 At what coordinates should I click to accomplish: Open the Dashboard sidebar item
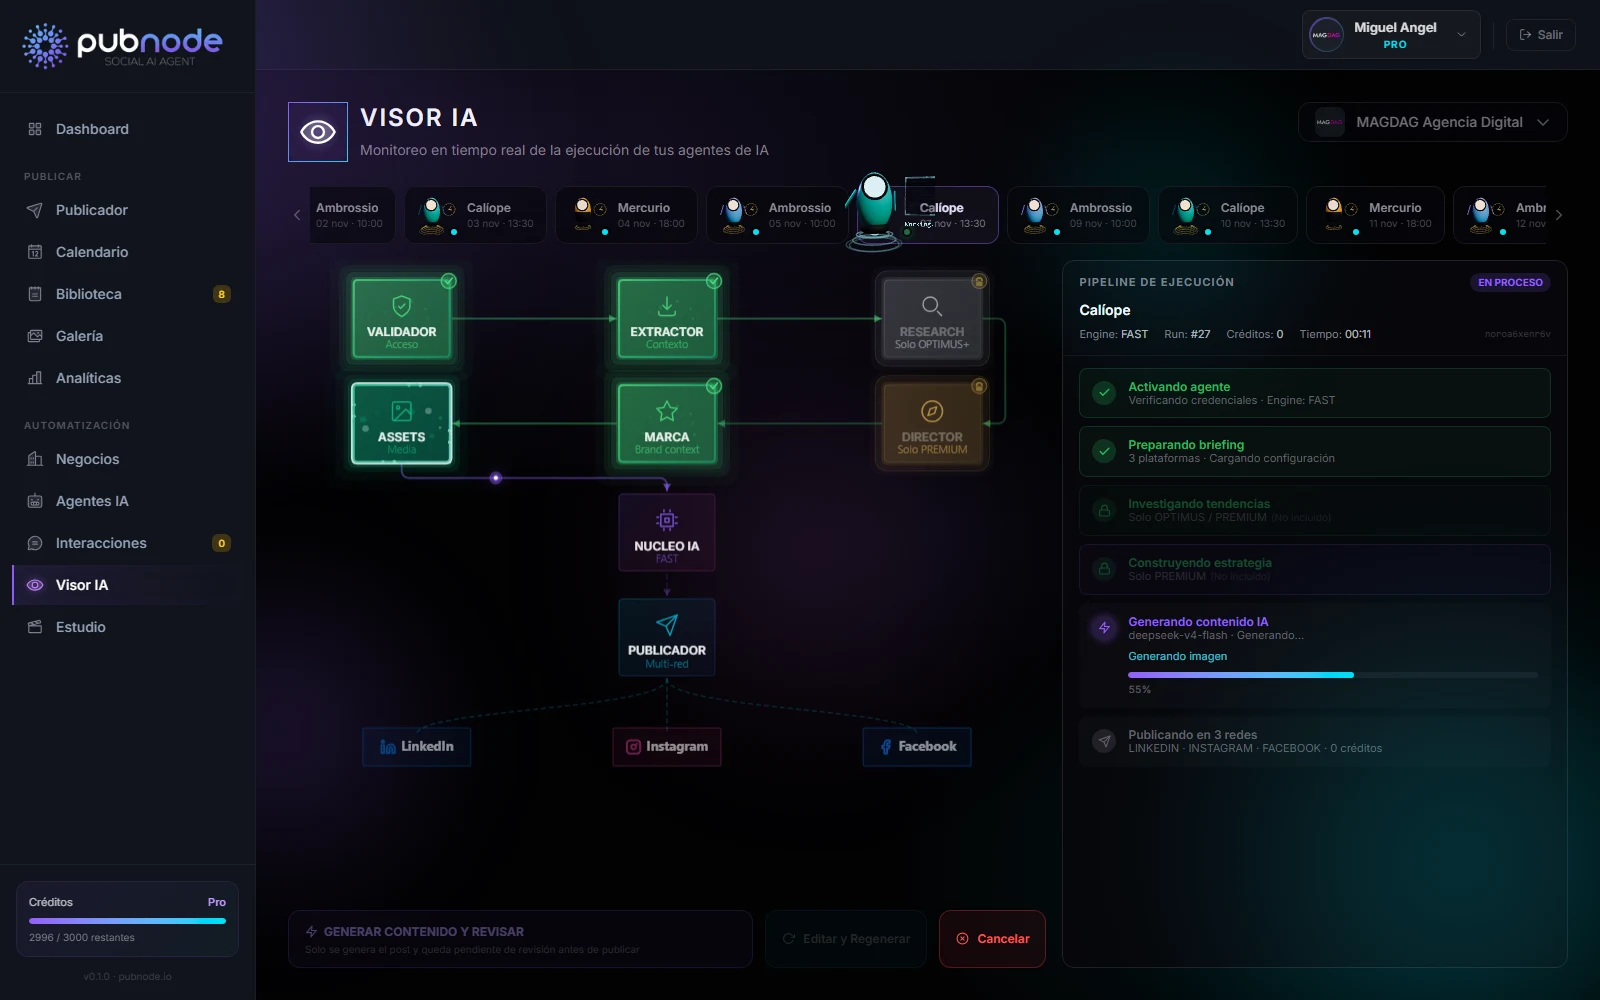127,129
